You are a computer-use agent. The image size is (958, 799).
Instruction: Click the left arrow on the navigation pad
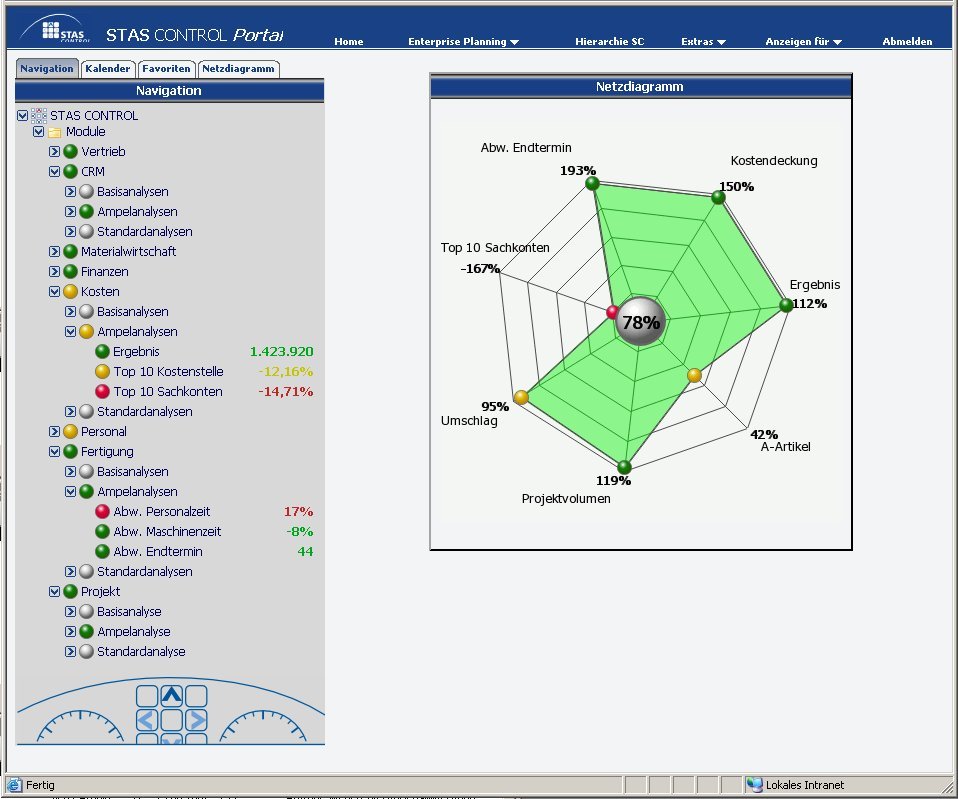(147, 720)
